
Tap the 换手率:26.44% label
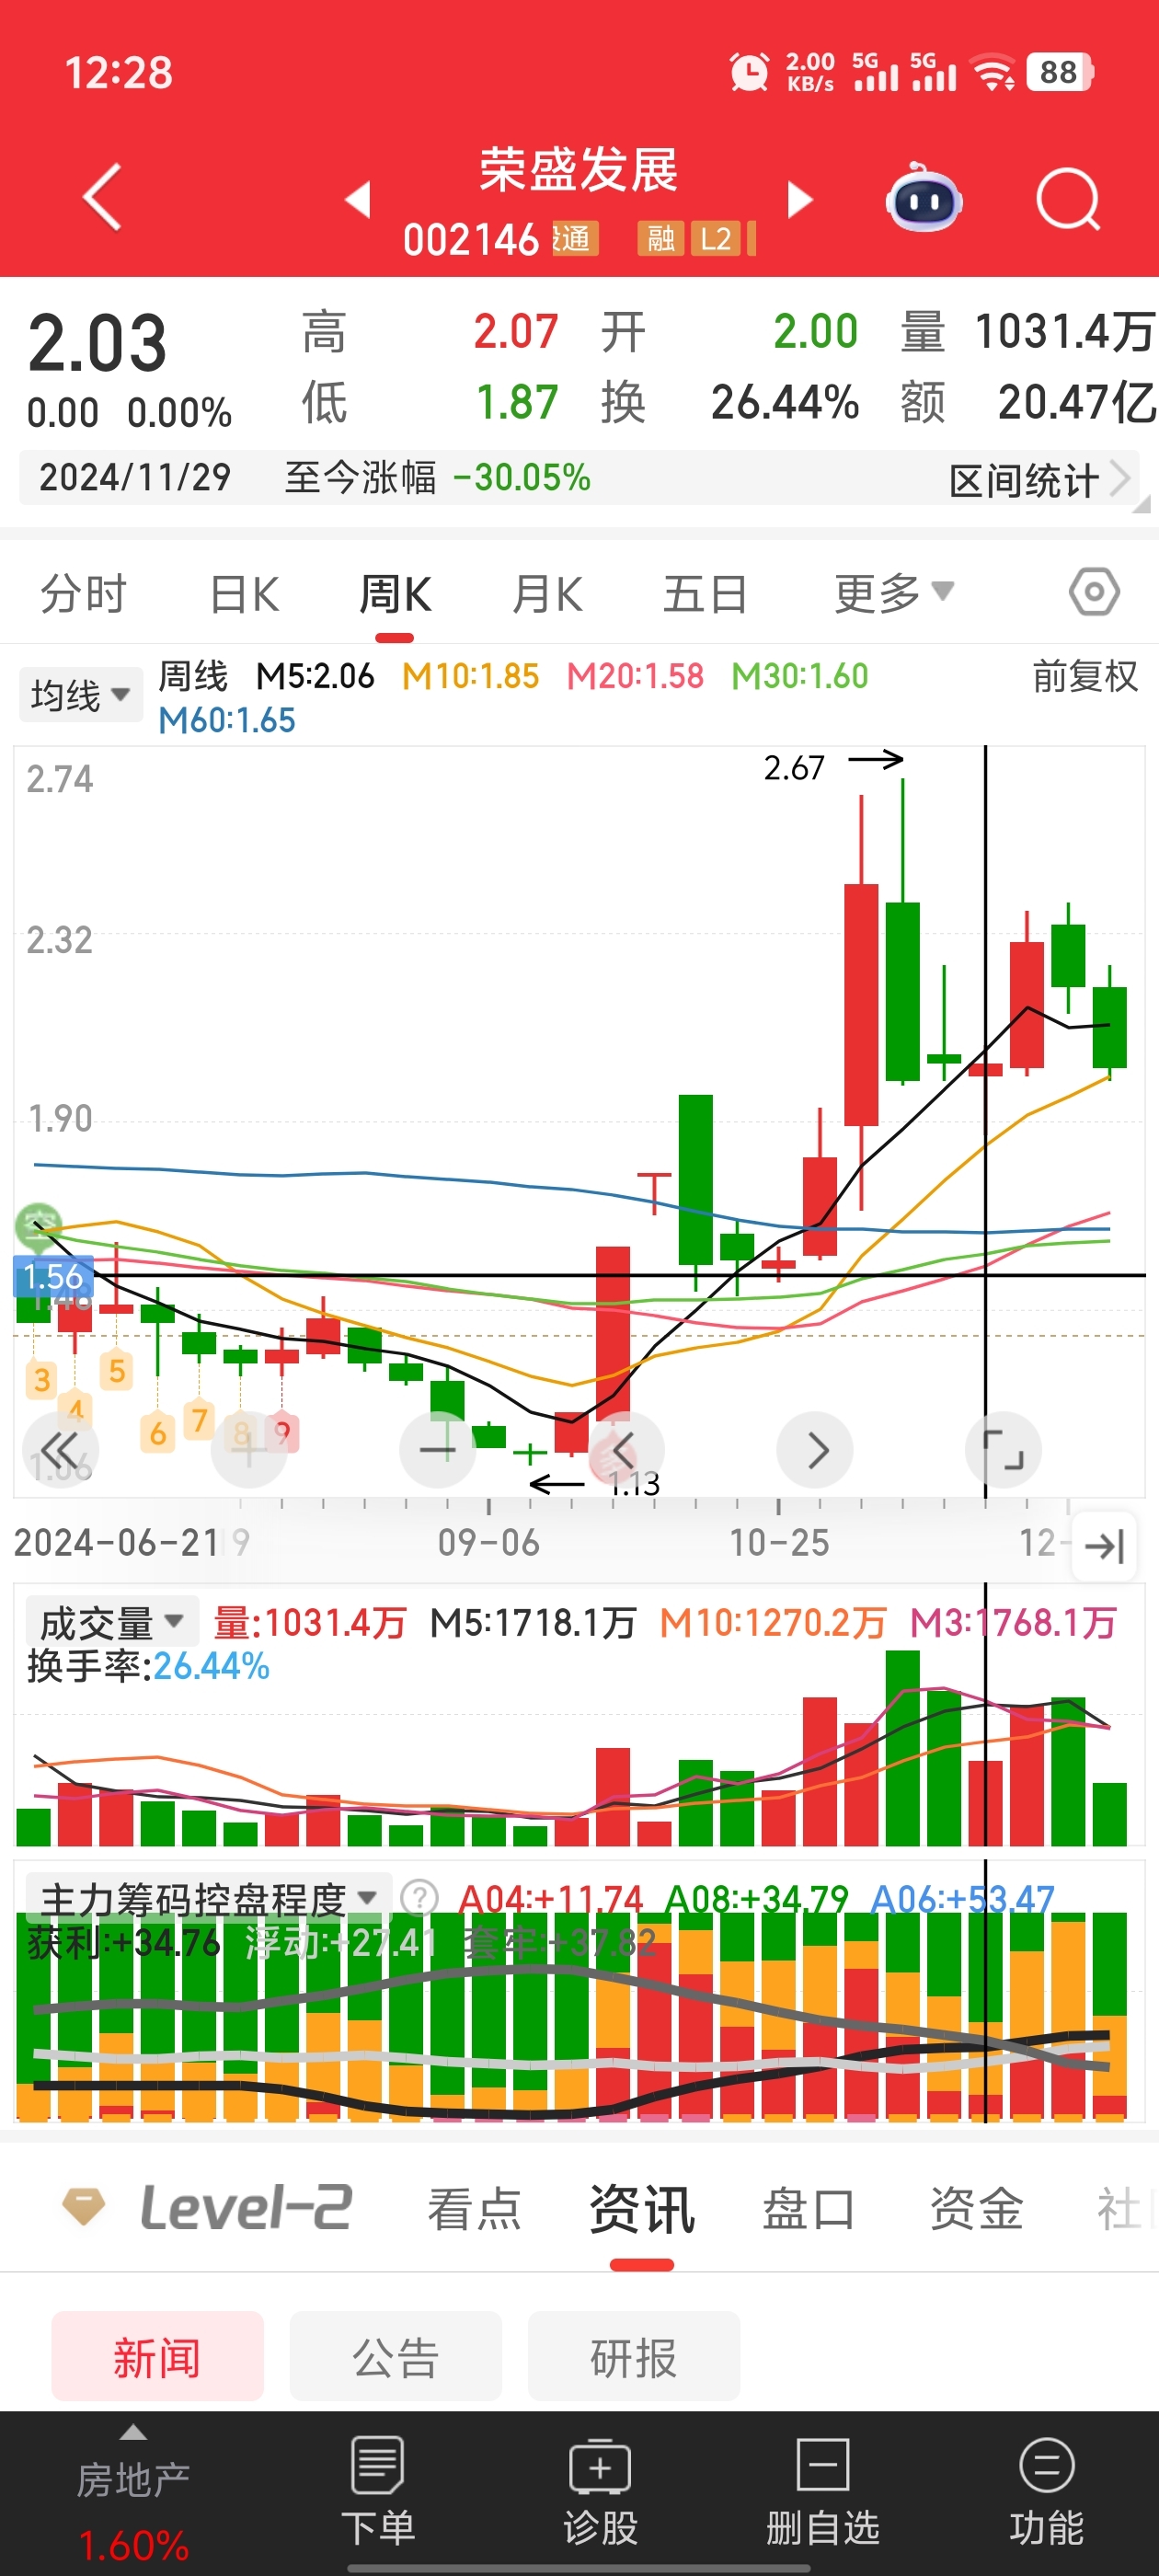click(x=148, y=1666)
